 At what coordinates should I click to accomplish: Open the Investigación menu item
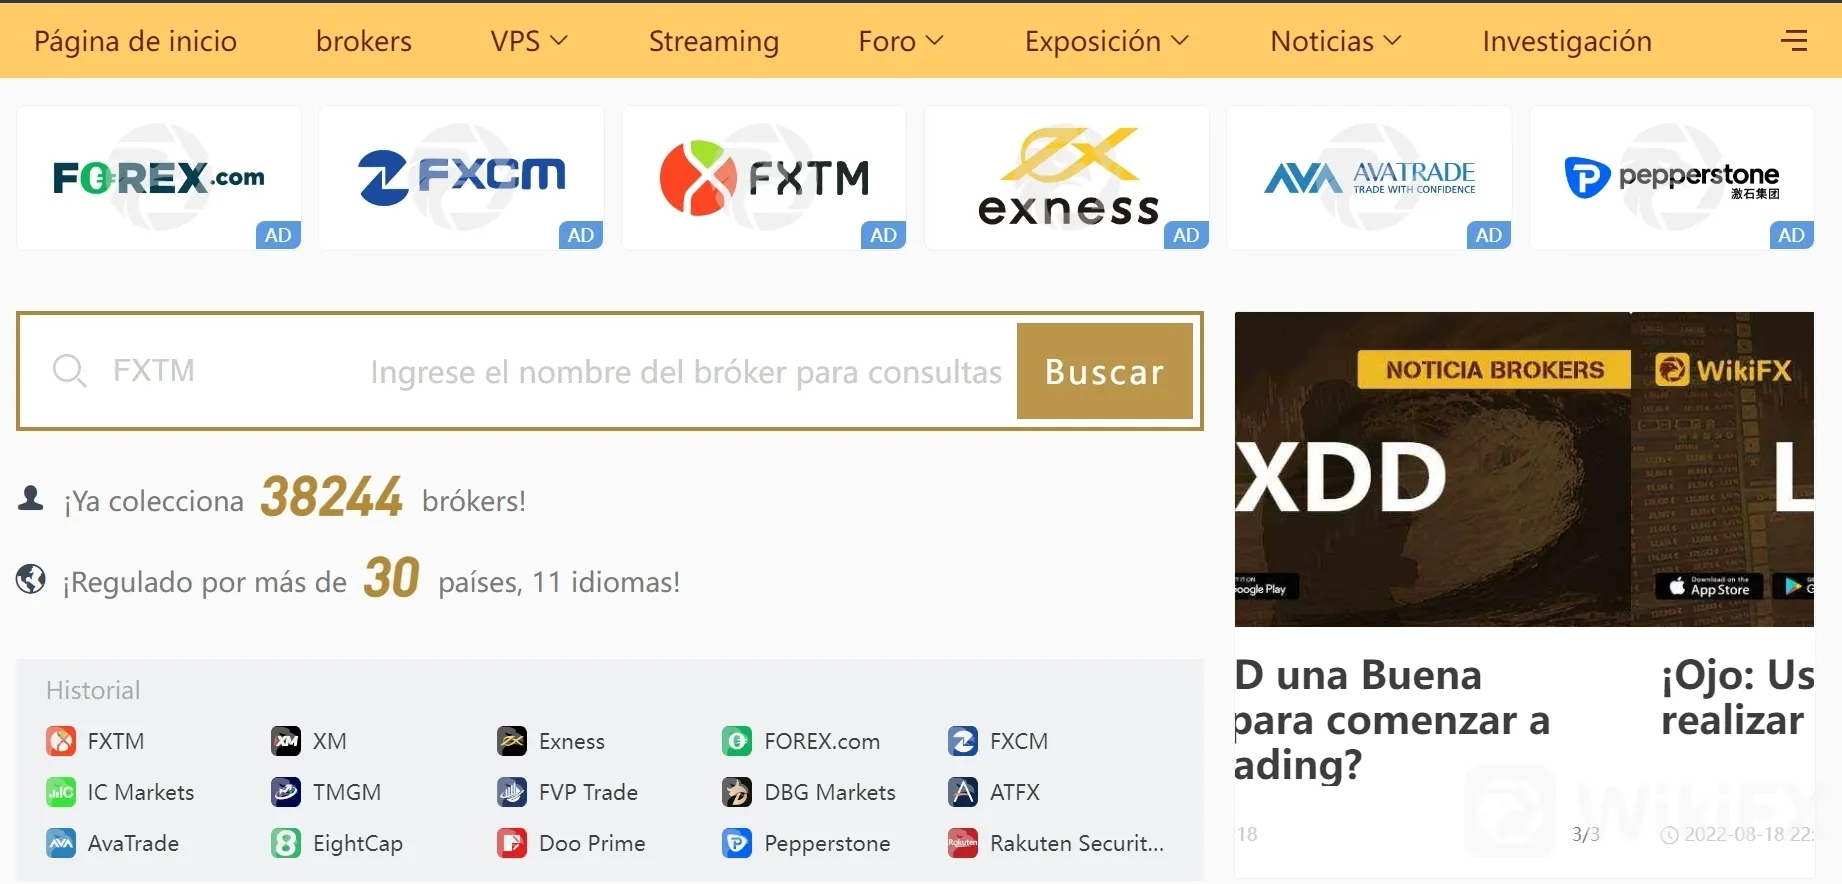pyautogui.click(x=1567, y=41)
